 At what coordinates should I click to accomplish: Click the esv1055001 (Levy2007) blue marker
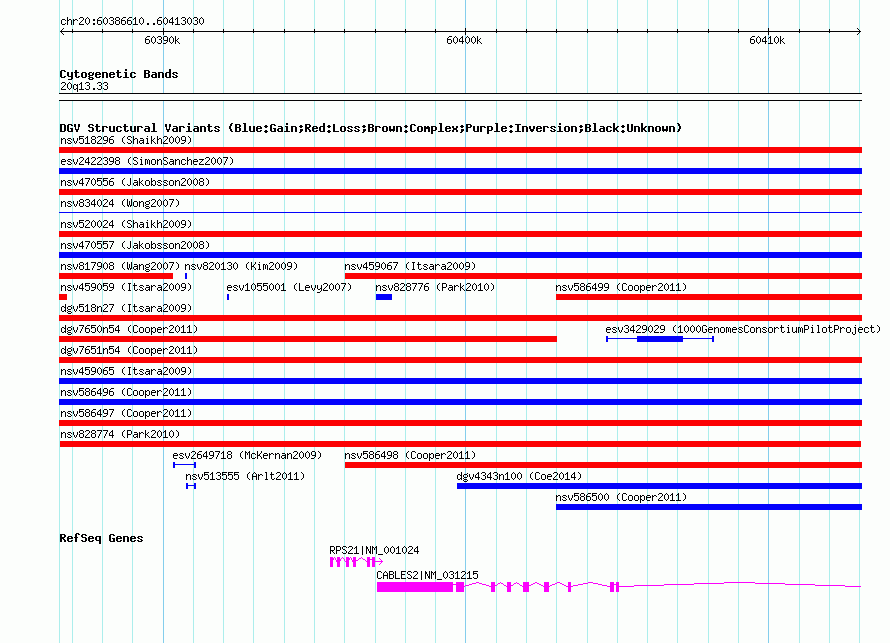(228, 297)
